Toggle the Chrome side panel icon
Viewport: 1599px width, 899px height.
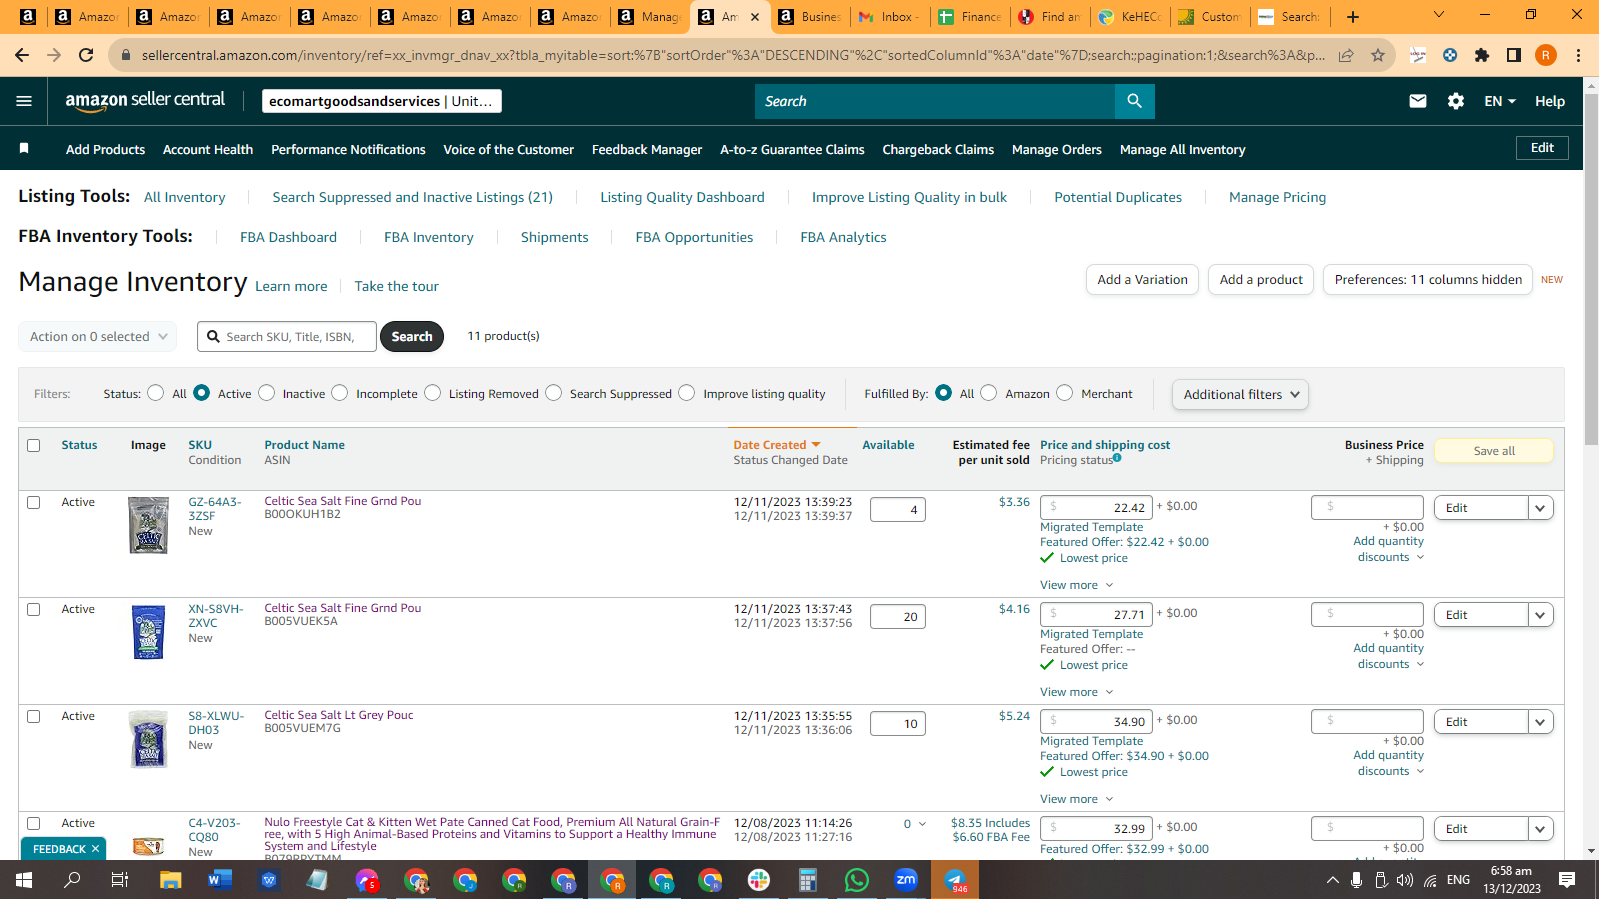1514,55
